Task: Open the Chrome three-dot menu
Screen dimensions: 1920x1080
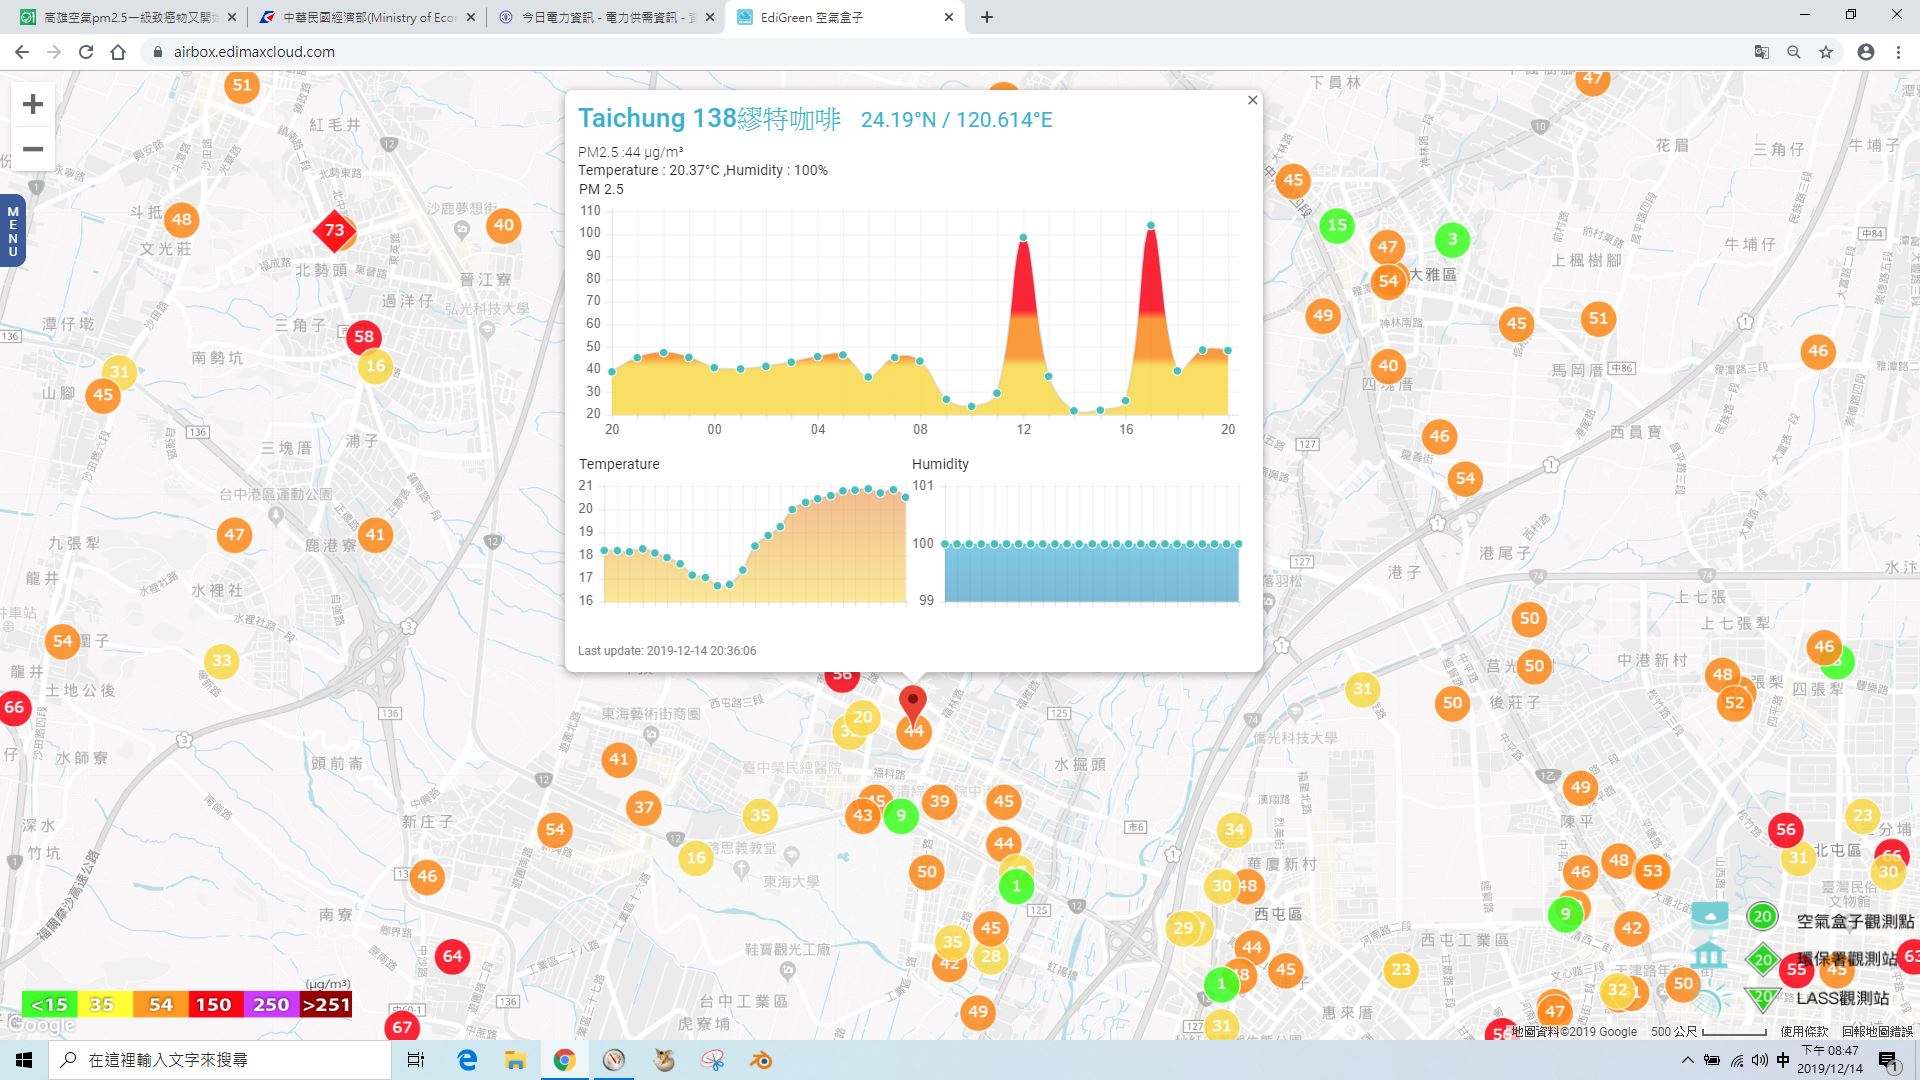Action: pos(1898,52)
